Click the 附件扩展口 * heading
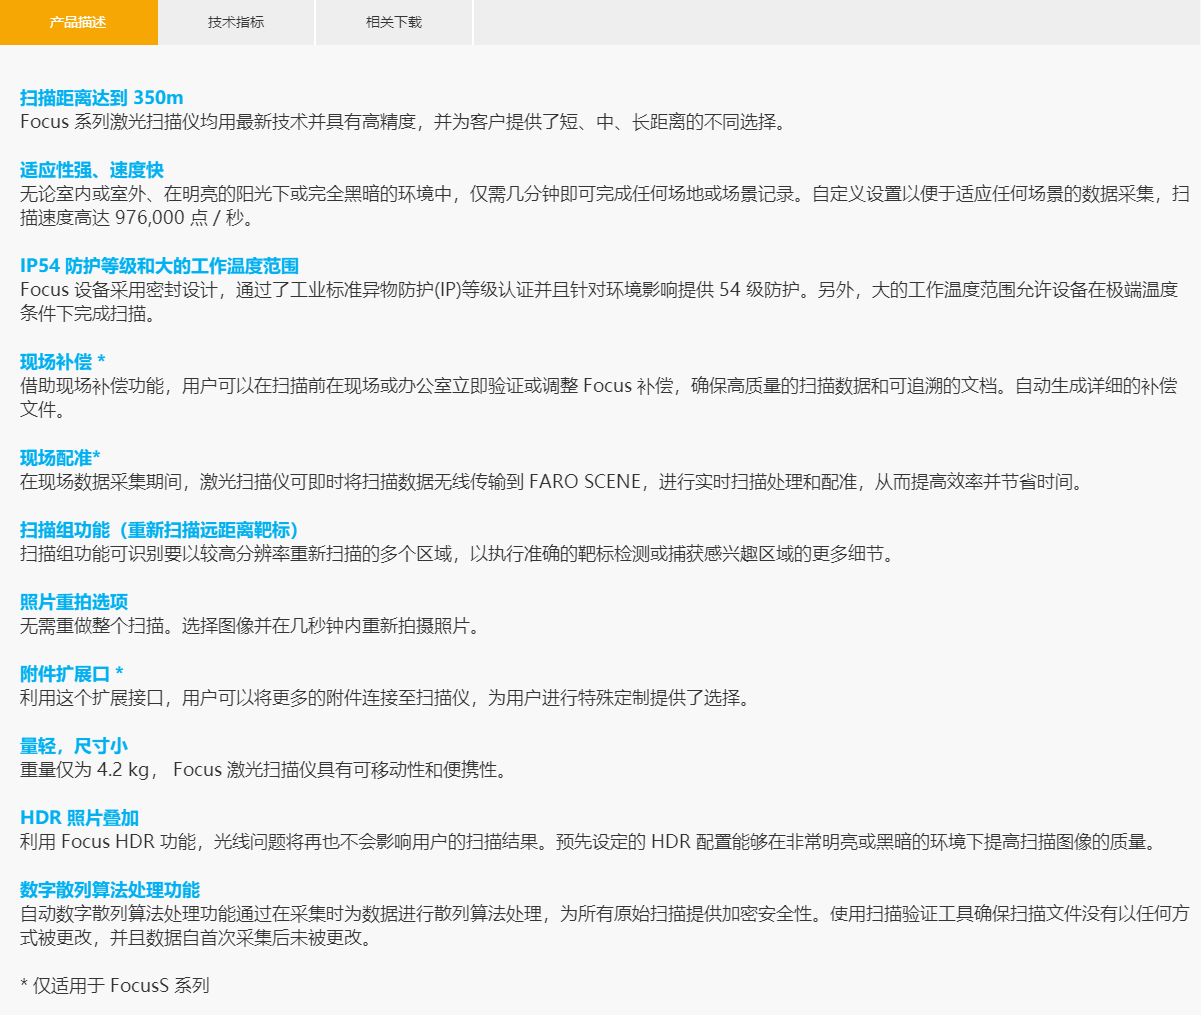 [72, 674]
